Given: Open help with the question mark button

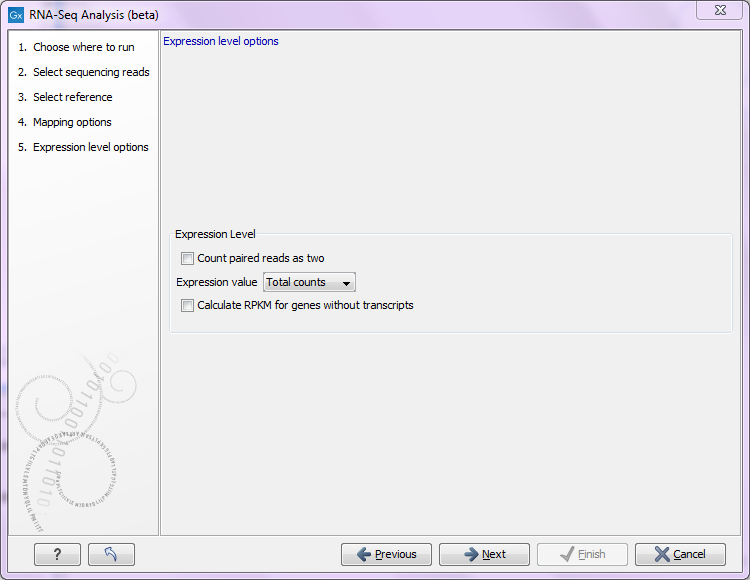Looking at the screenshot, I should (x=57, y=554).
